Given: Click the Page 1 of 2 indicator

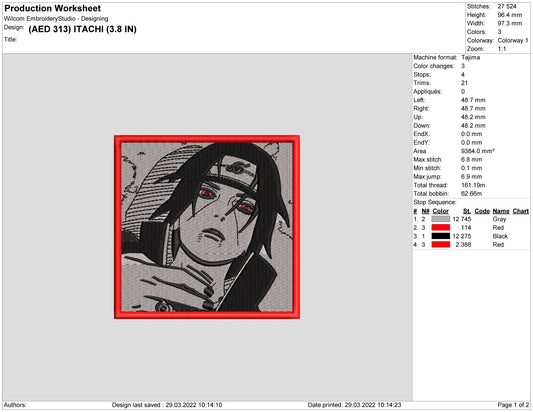Looking at the screenshot, I should click(x=513, y=405).
